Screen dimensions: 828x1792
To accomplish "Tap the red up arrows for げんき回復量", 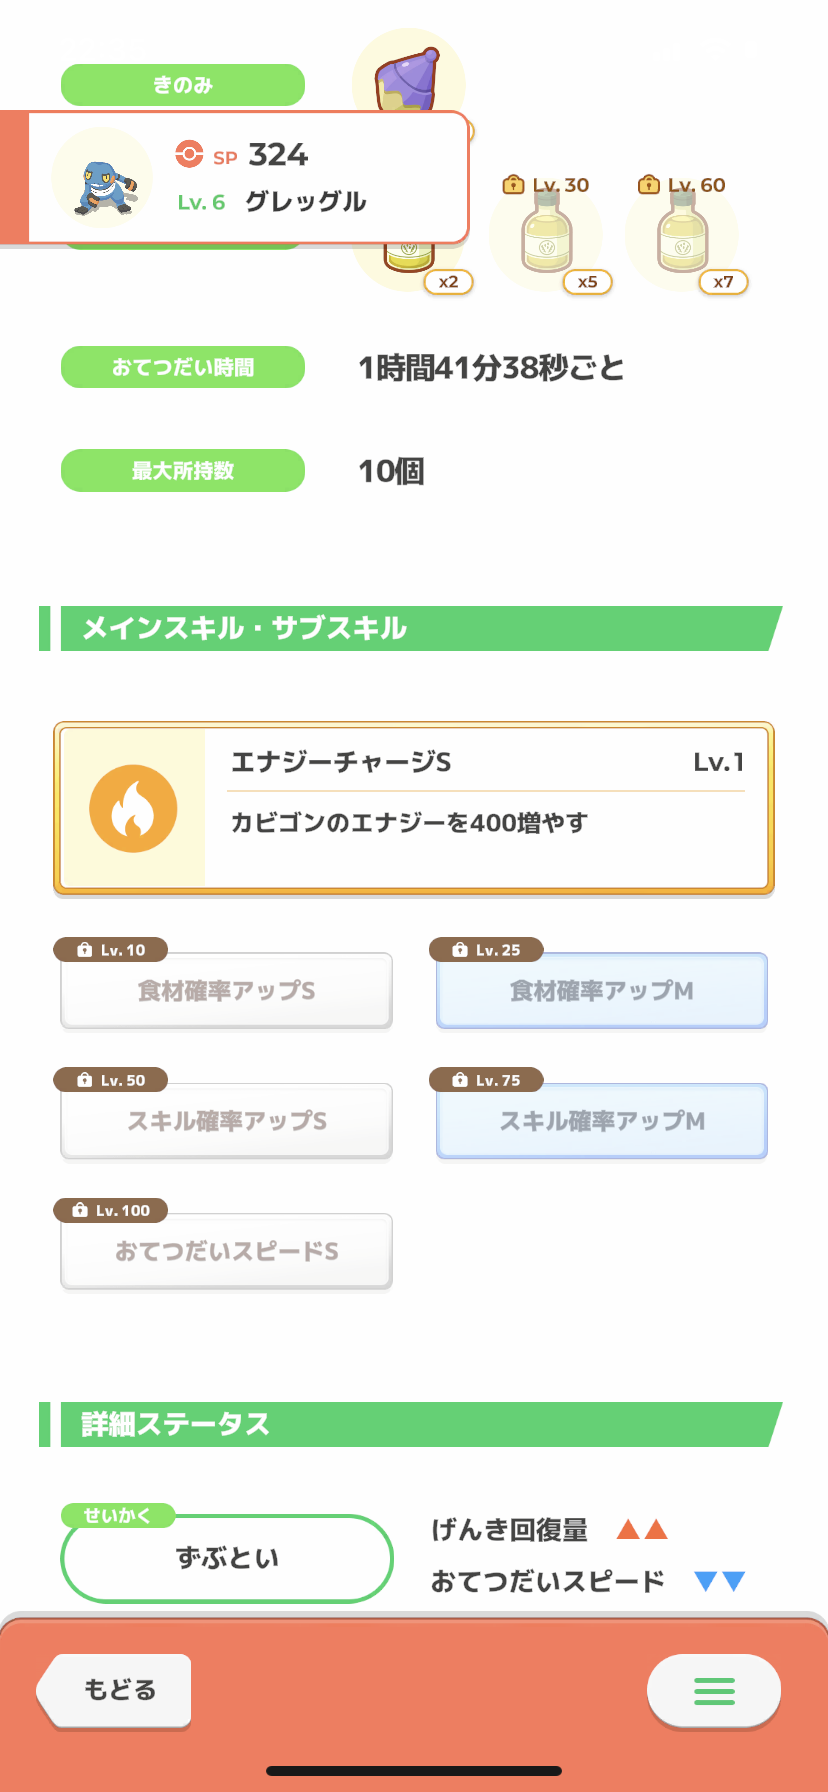I will click(641, 1529).
